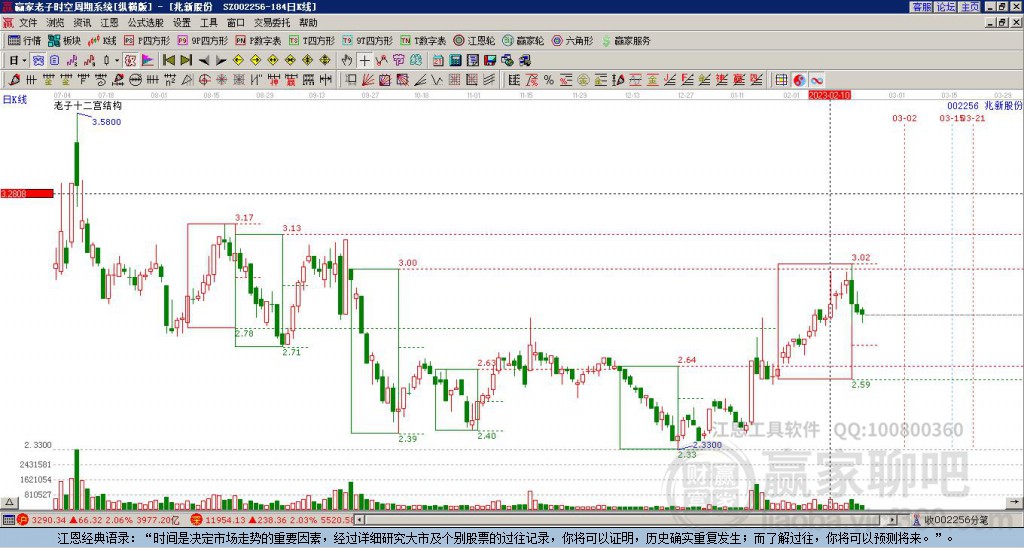The width and height of the screenshot is (1024, 548).
Task: Toggle the crosshair cursor tool
Action: (x=364, y=60)
